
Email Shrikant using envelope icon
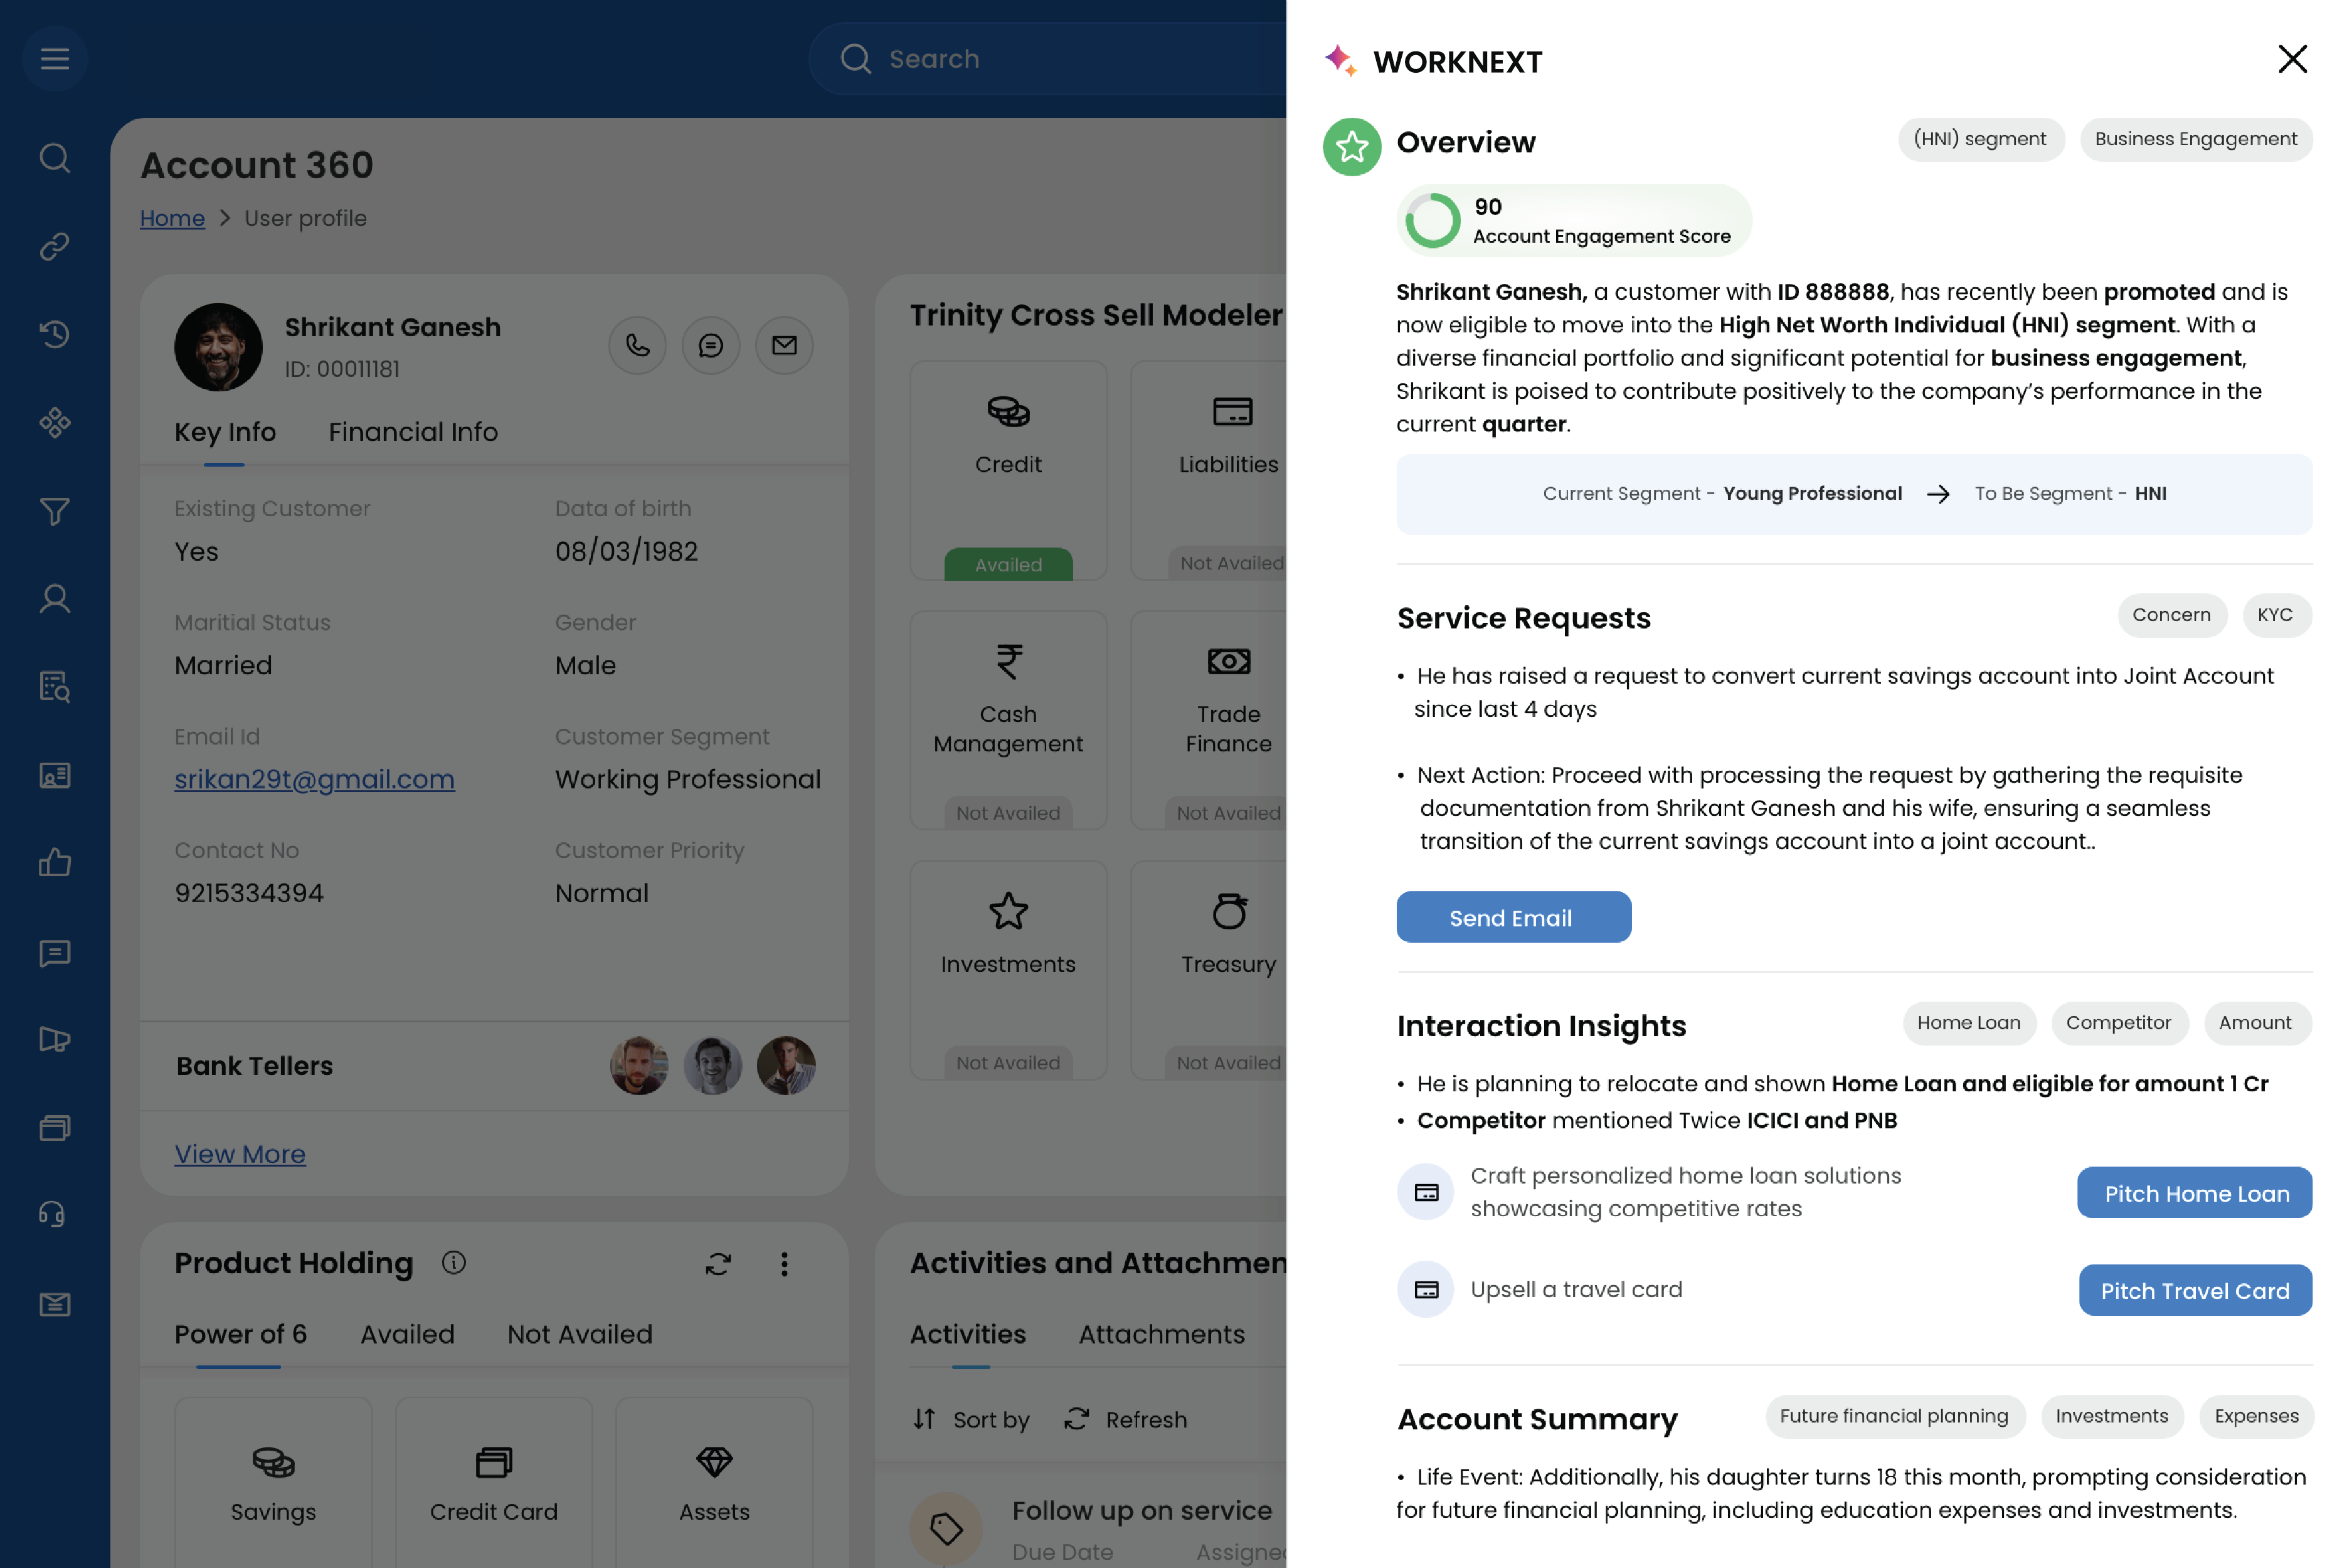coord(785,346)
